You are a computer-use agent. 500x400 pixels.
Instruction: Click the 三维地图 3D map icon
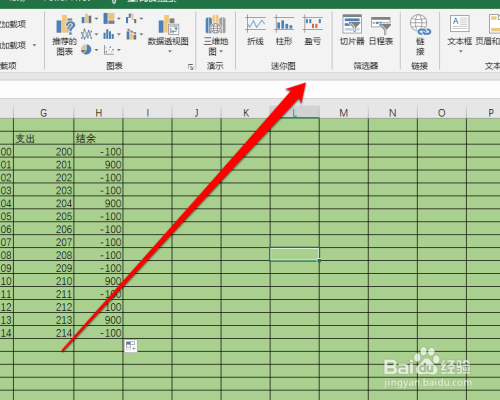tap(216, 25)
